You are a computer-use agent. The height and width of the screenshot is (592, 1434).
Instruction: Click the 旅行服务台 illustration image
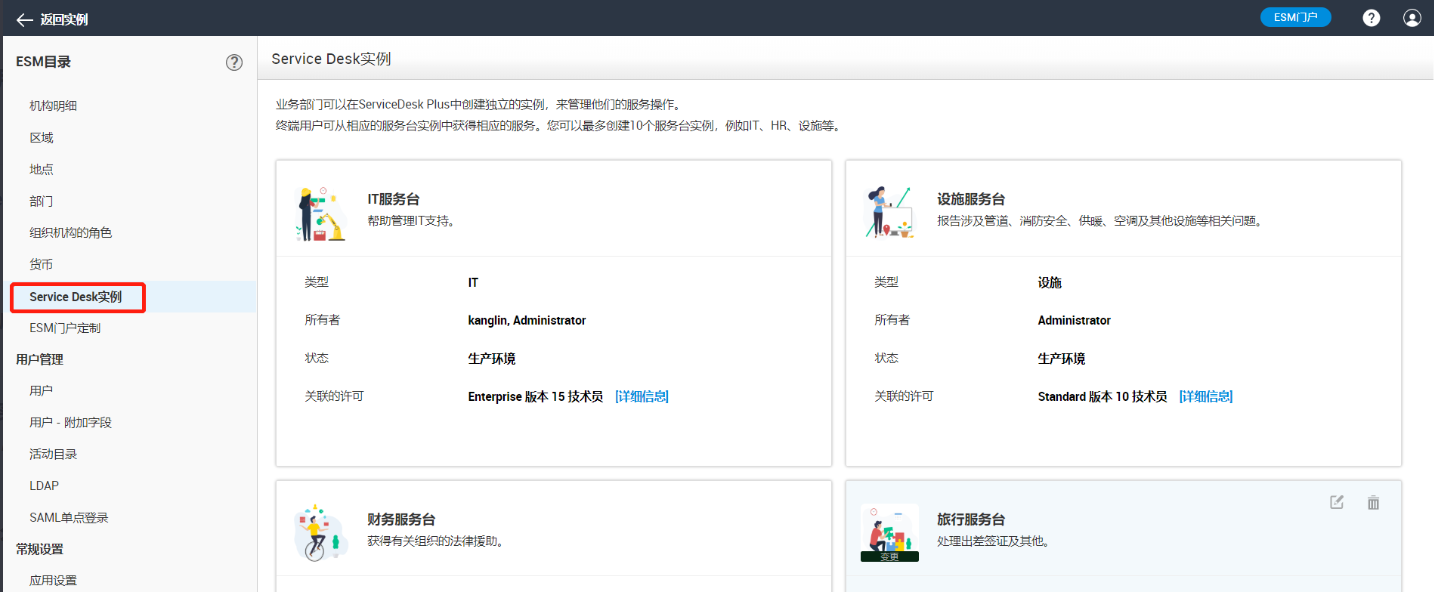click(889, 533)
